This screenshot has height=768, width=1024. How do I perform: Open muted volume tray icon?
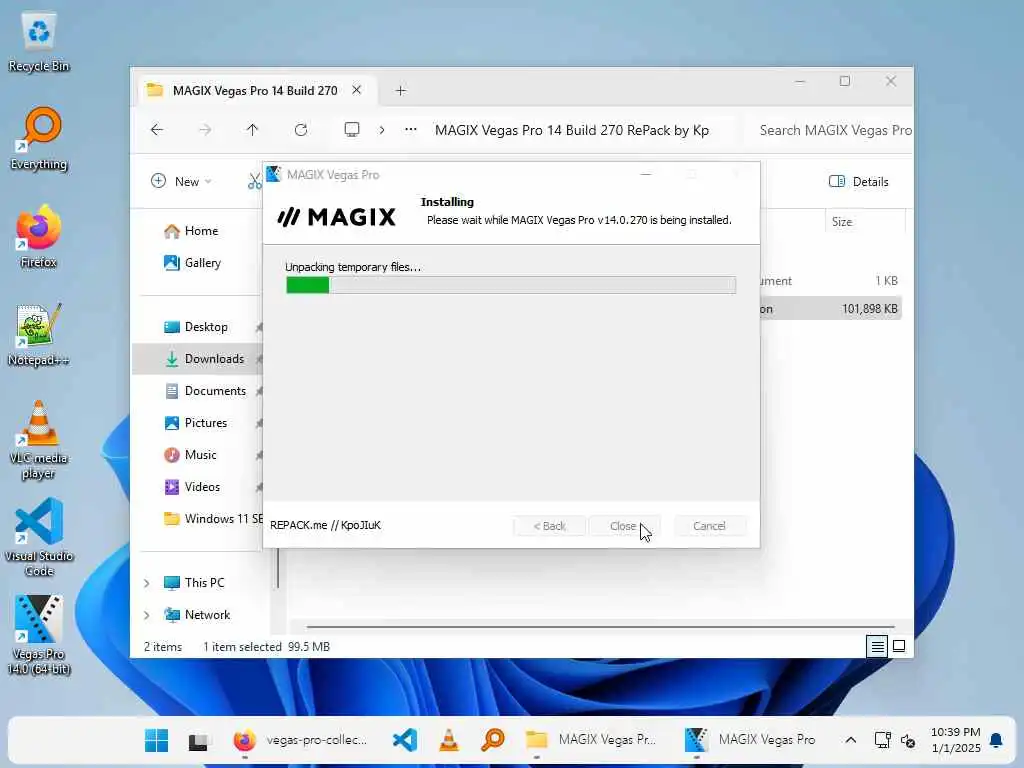(908, 741)
